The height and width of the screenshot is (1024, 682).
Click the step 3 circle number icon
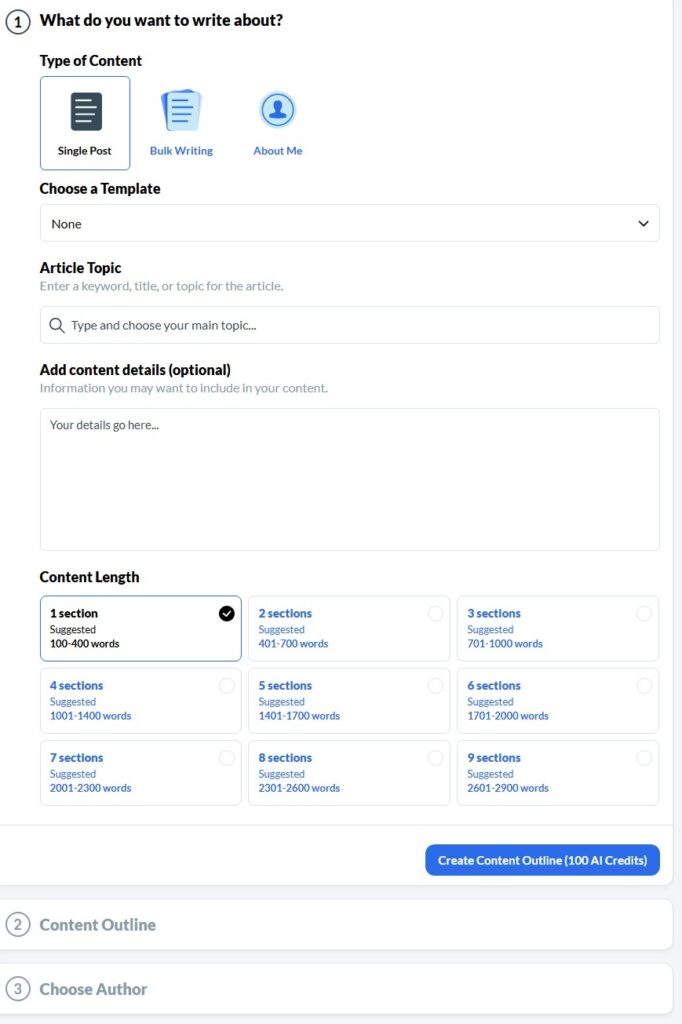18,989
